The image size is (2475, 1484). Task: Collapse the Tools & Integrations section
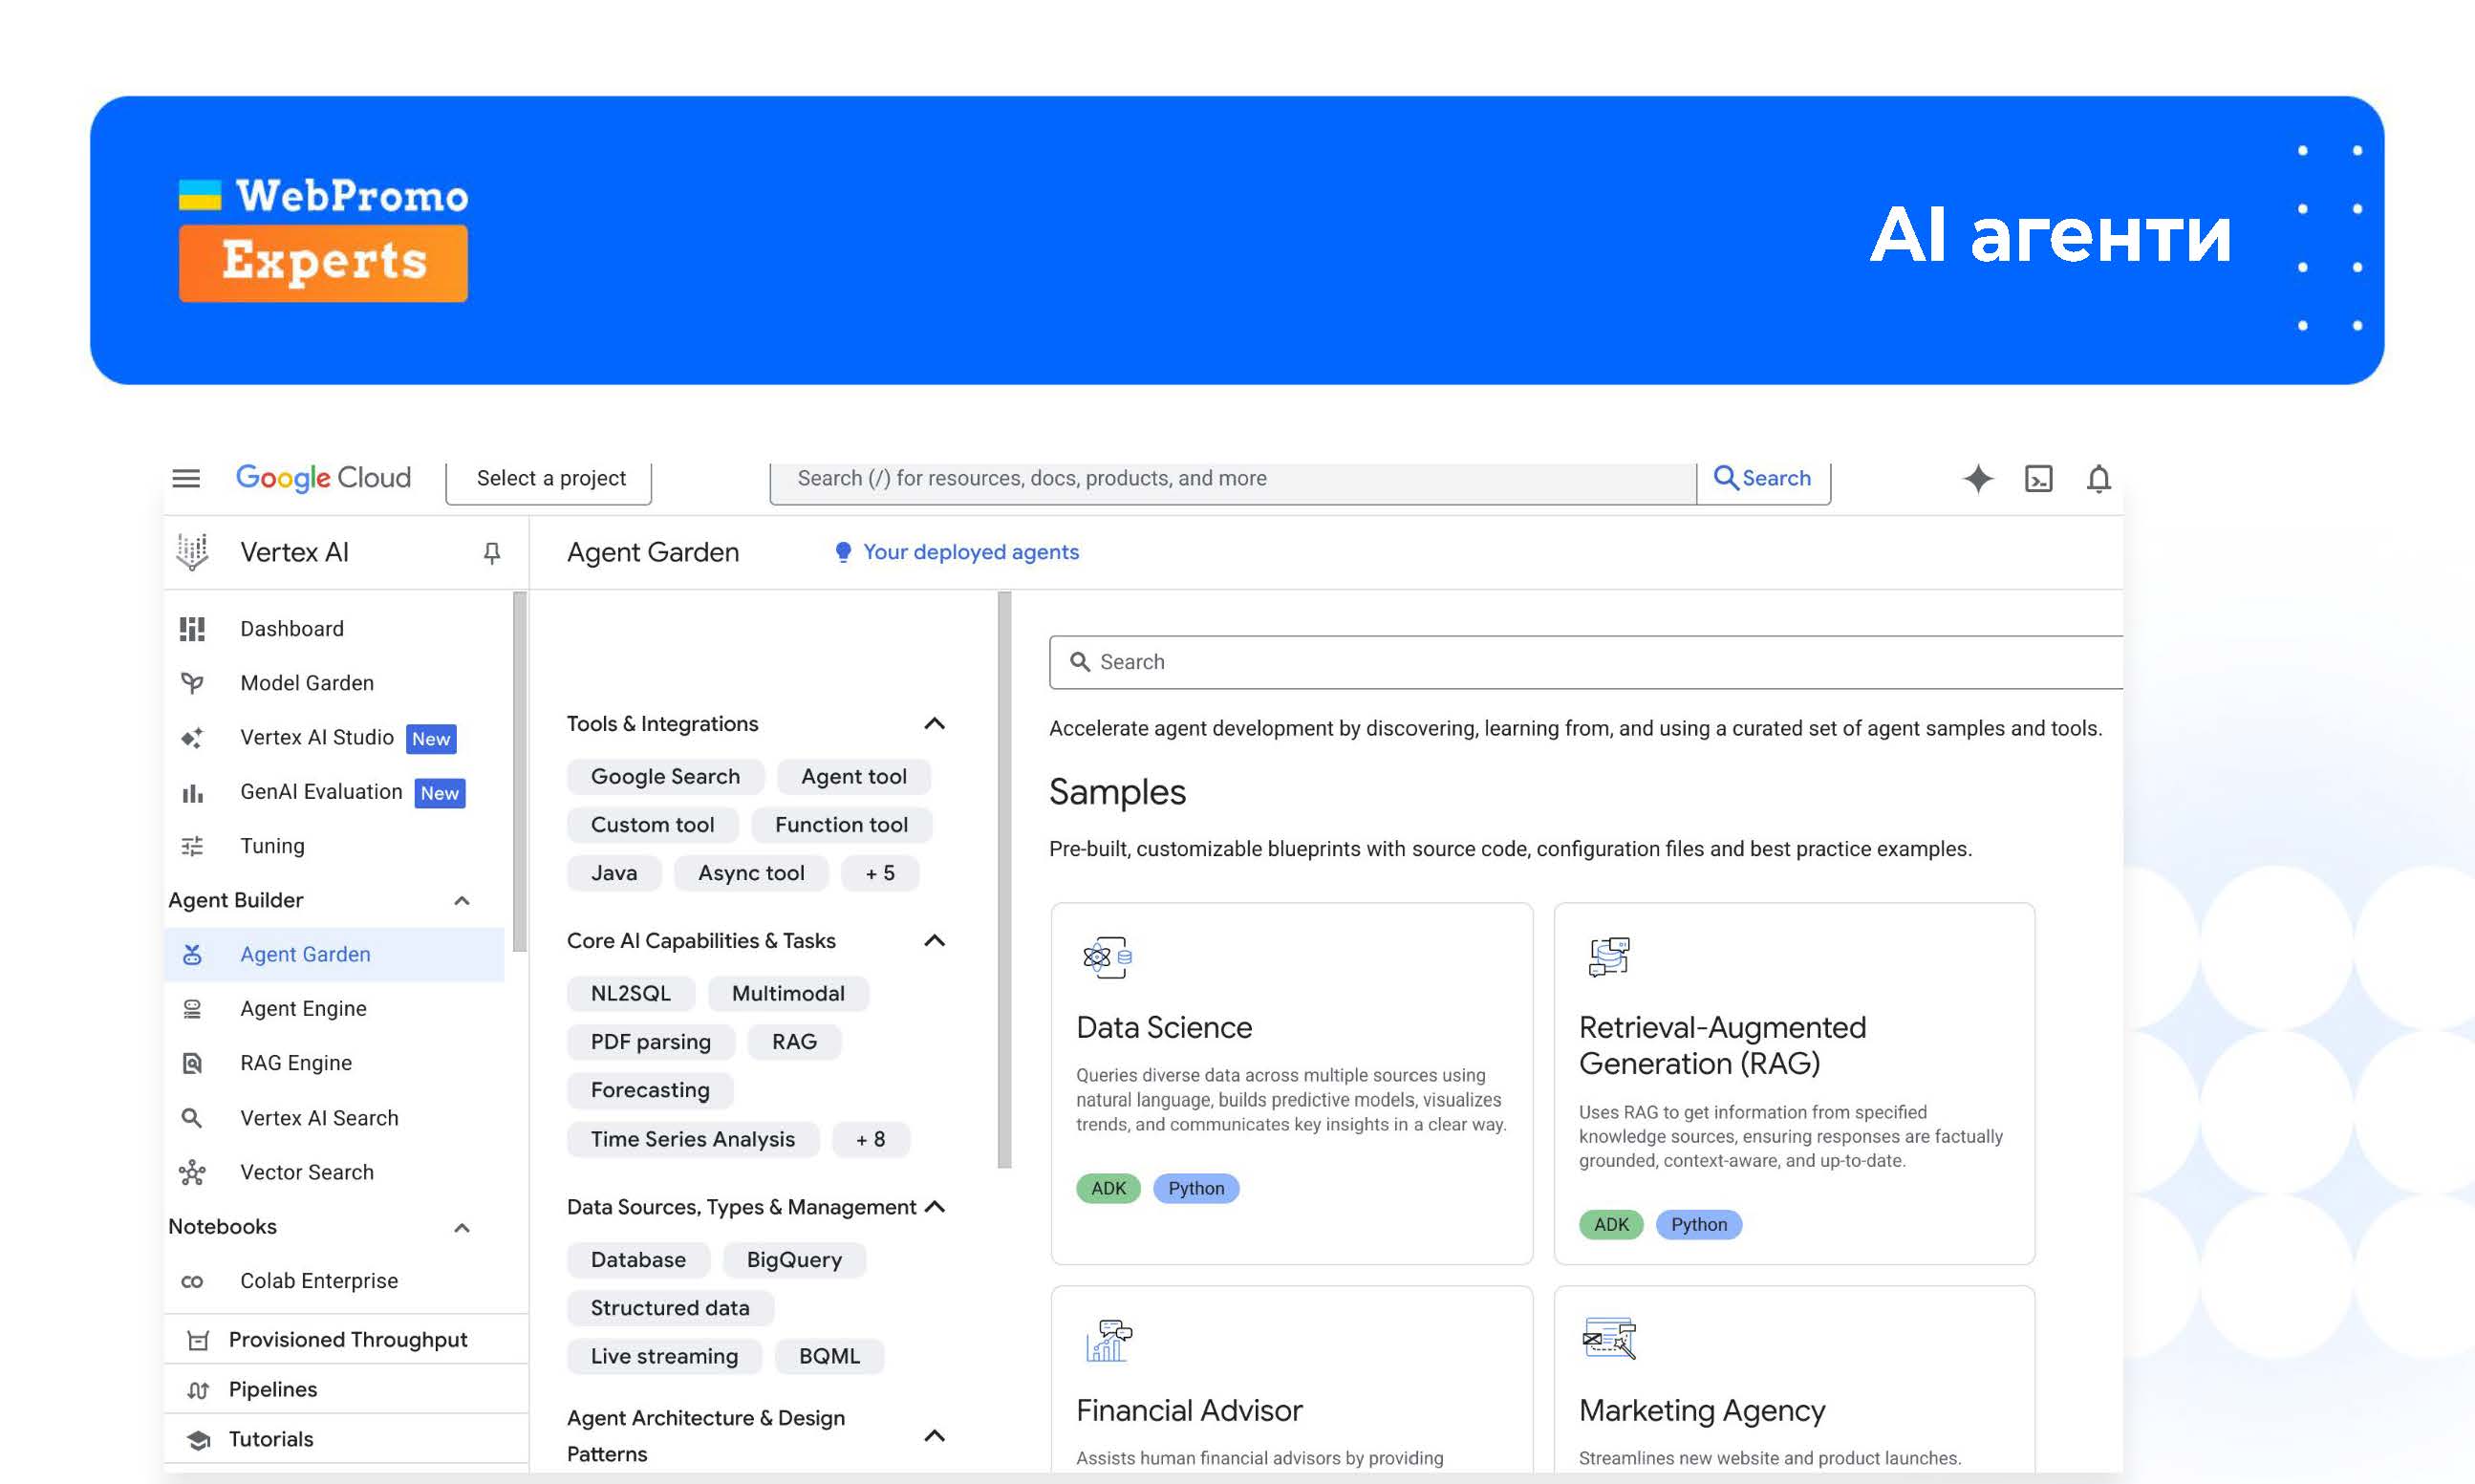934,723
